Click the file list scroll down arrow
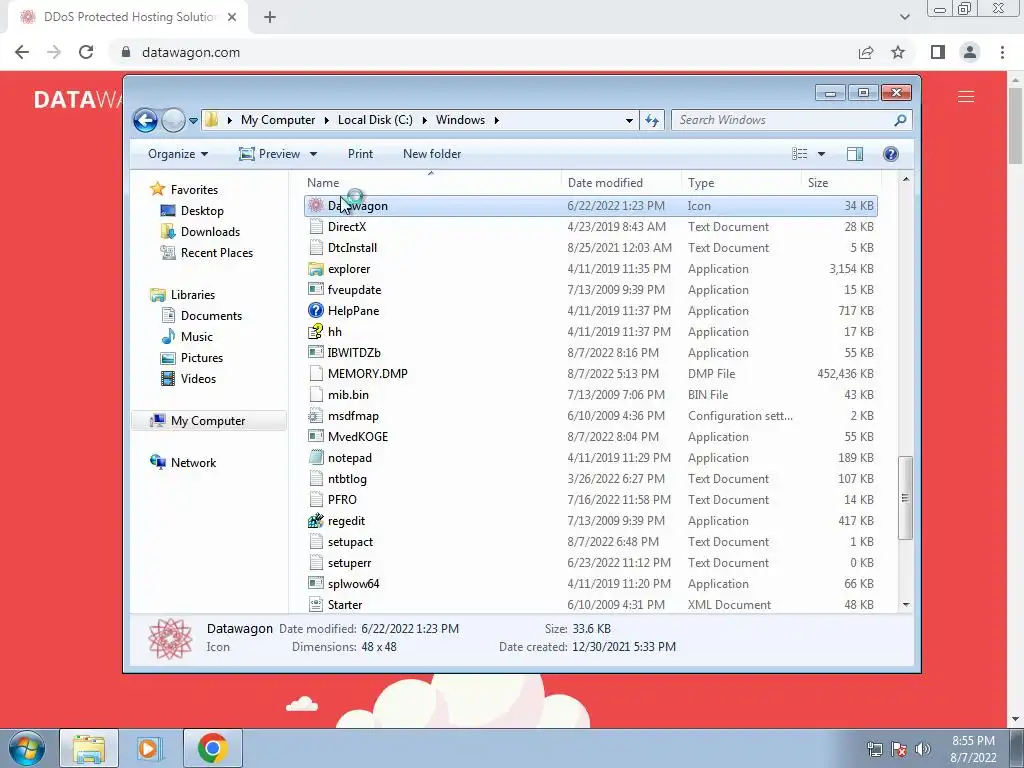The height and width of the screenshot is (768, 1024). tap(906, 605)
